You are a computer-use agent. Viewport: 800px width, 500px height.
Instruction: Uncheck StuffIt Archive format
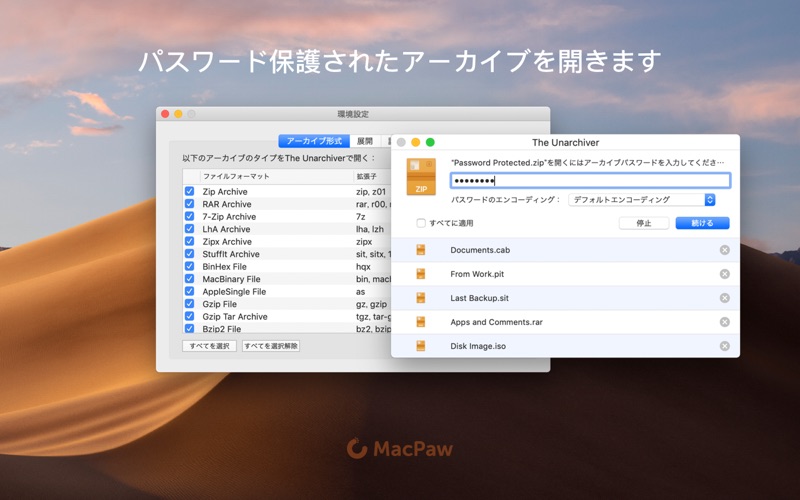pyautogui.click(x=189, y=254)
